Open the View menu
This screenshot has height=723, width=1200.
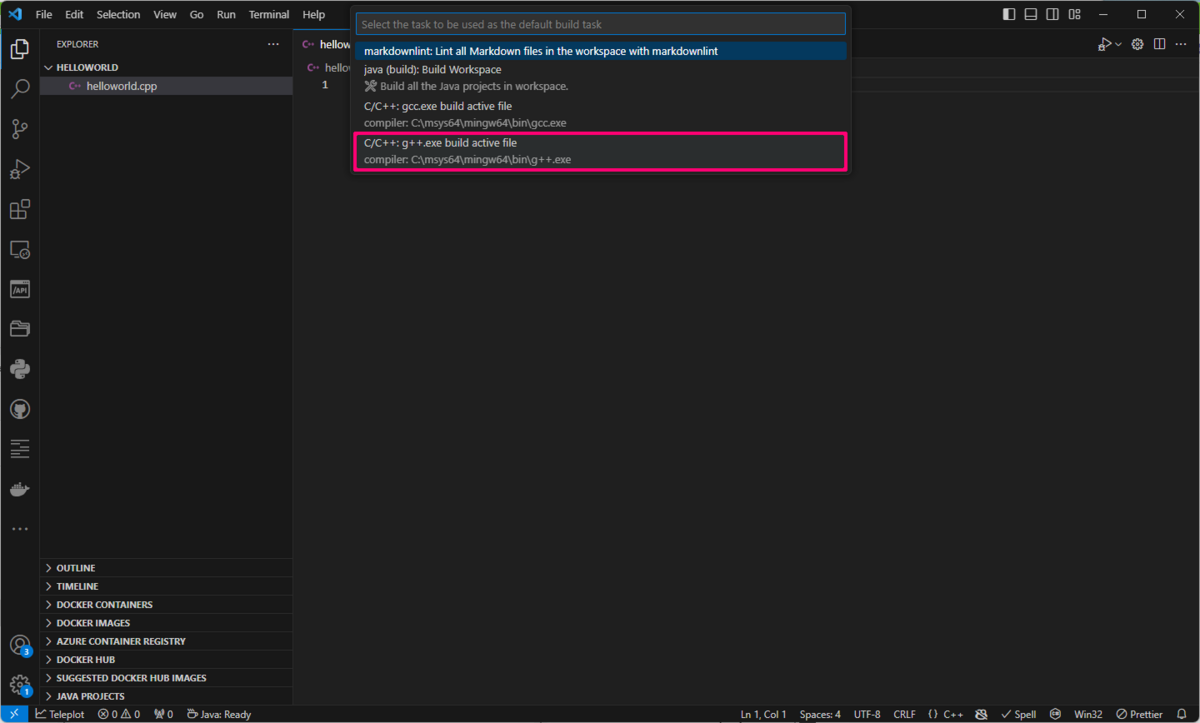coord(165,15)
